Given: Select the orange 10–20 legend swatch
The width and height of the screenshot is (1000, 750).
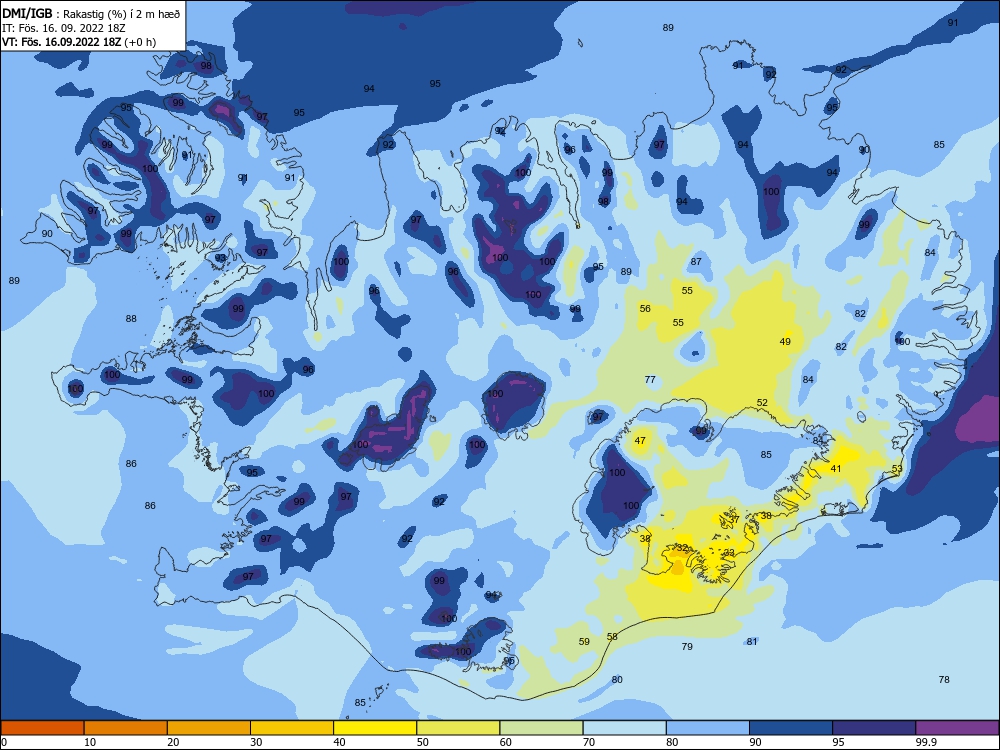Looking at the screenshot, I should coord(126,728).
